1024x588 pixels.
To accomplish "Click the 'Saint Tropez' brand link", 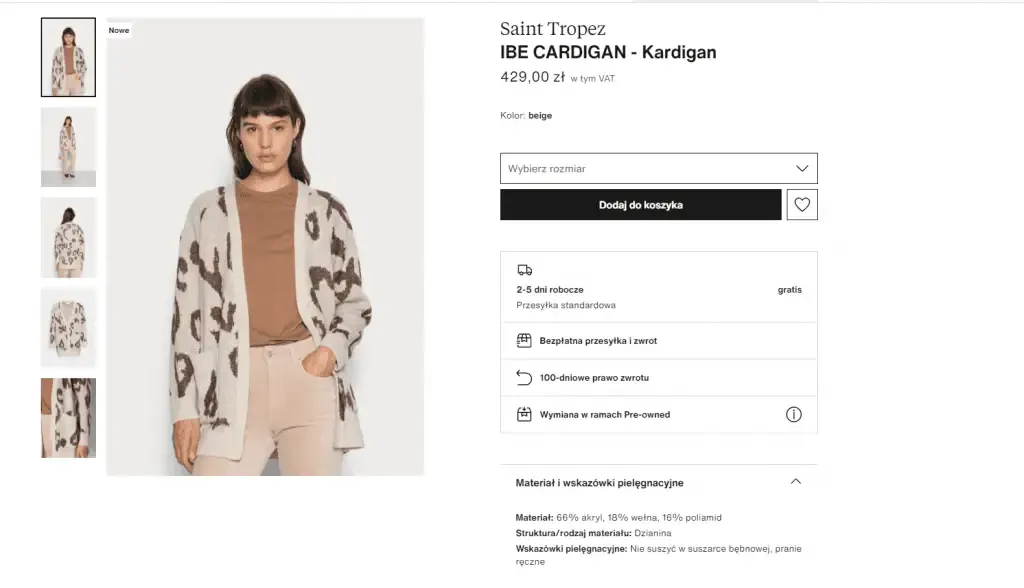I will [x=553, y=29].
